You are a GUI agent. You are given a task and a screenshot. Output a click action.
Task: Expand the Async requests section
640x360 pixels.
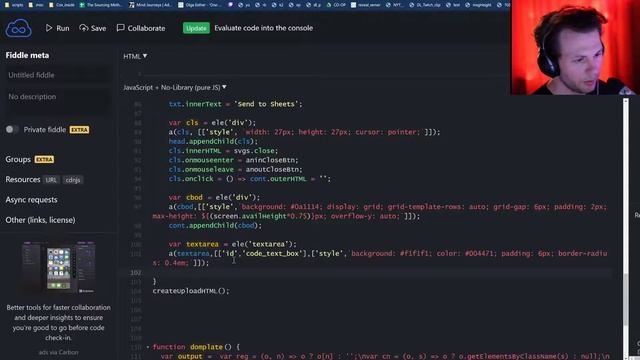[31, 200]
